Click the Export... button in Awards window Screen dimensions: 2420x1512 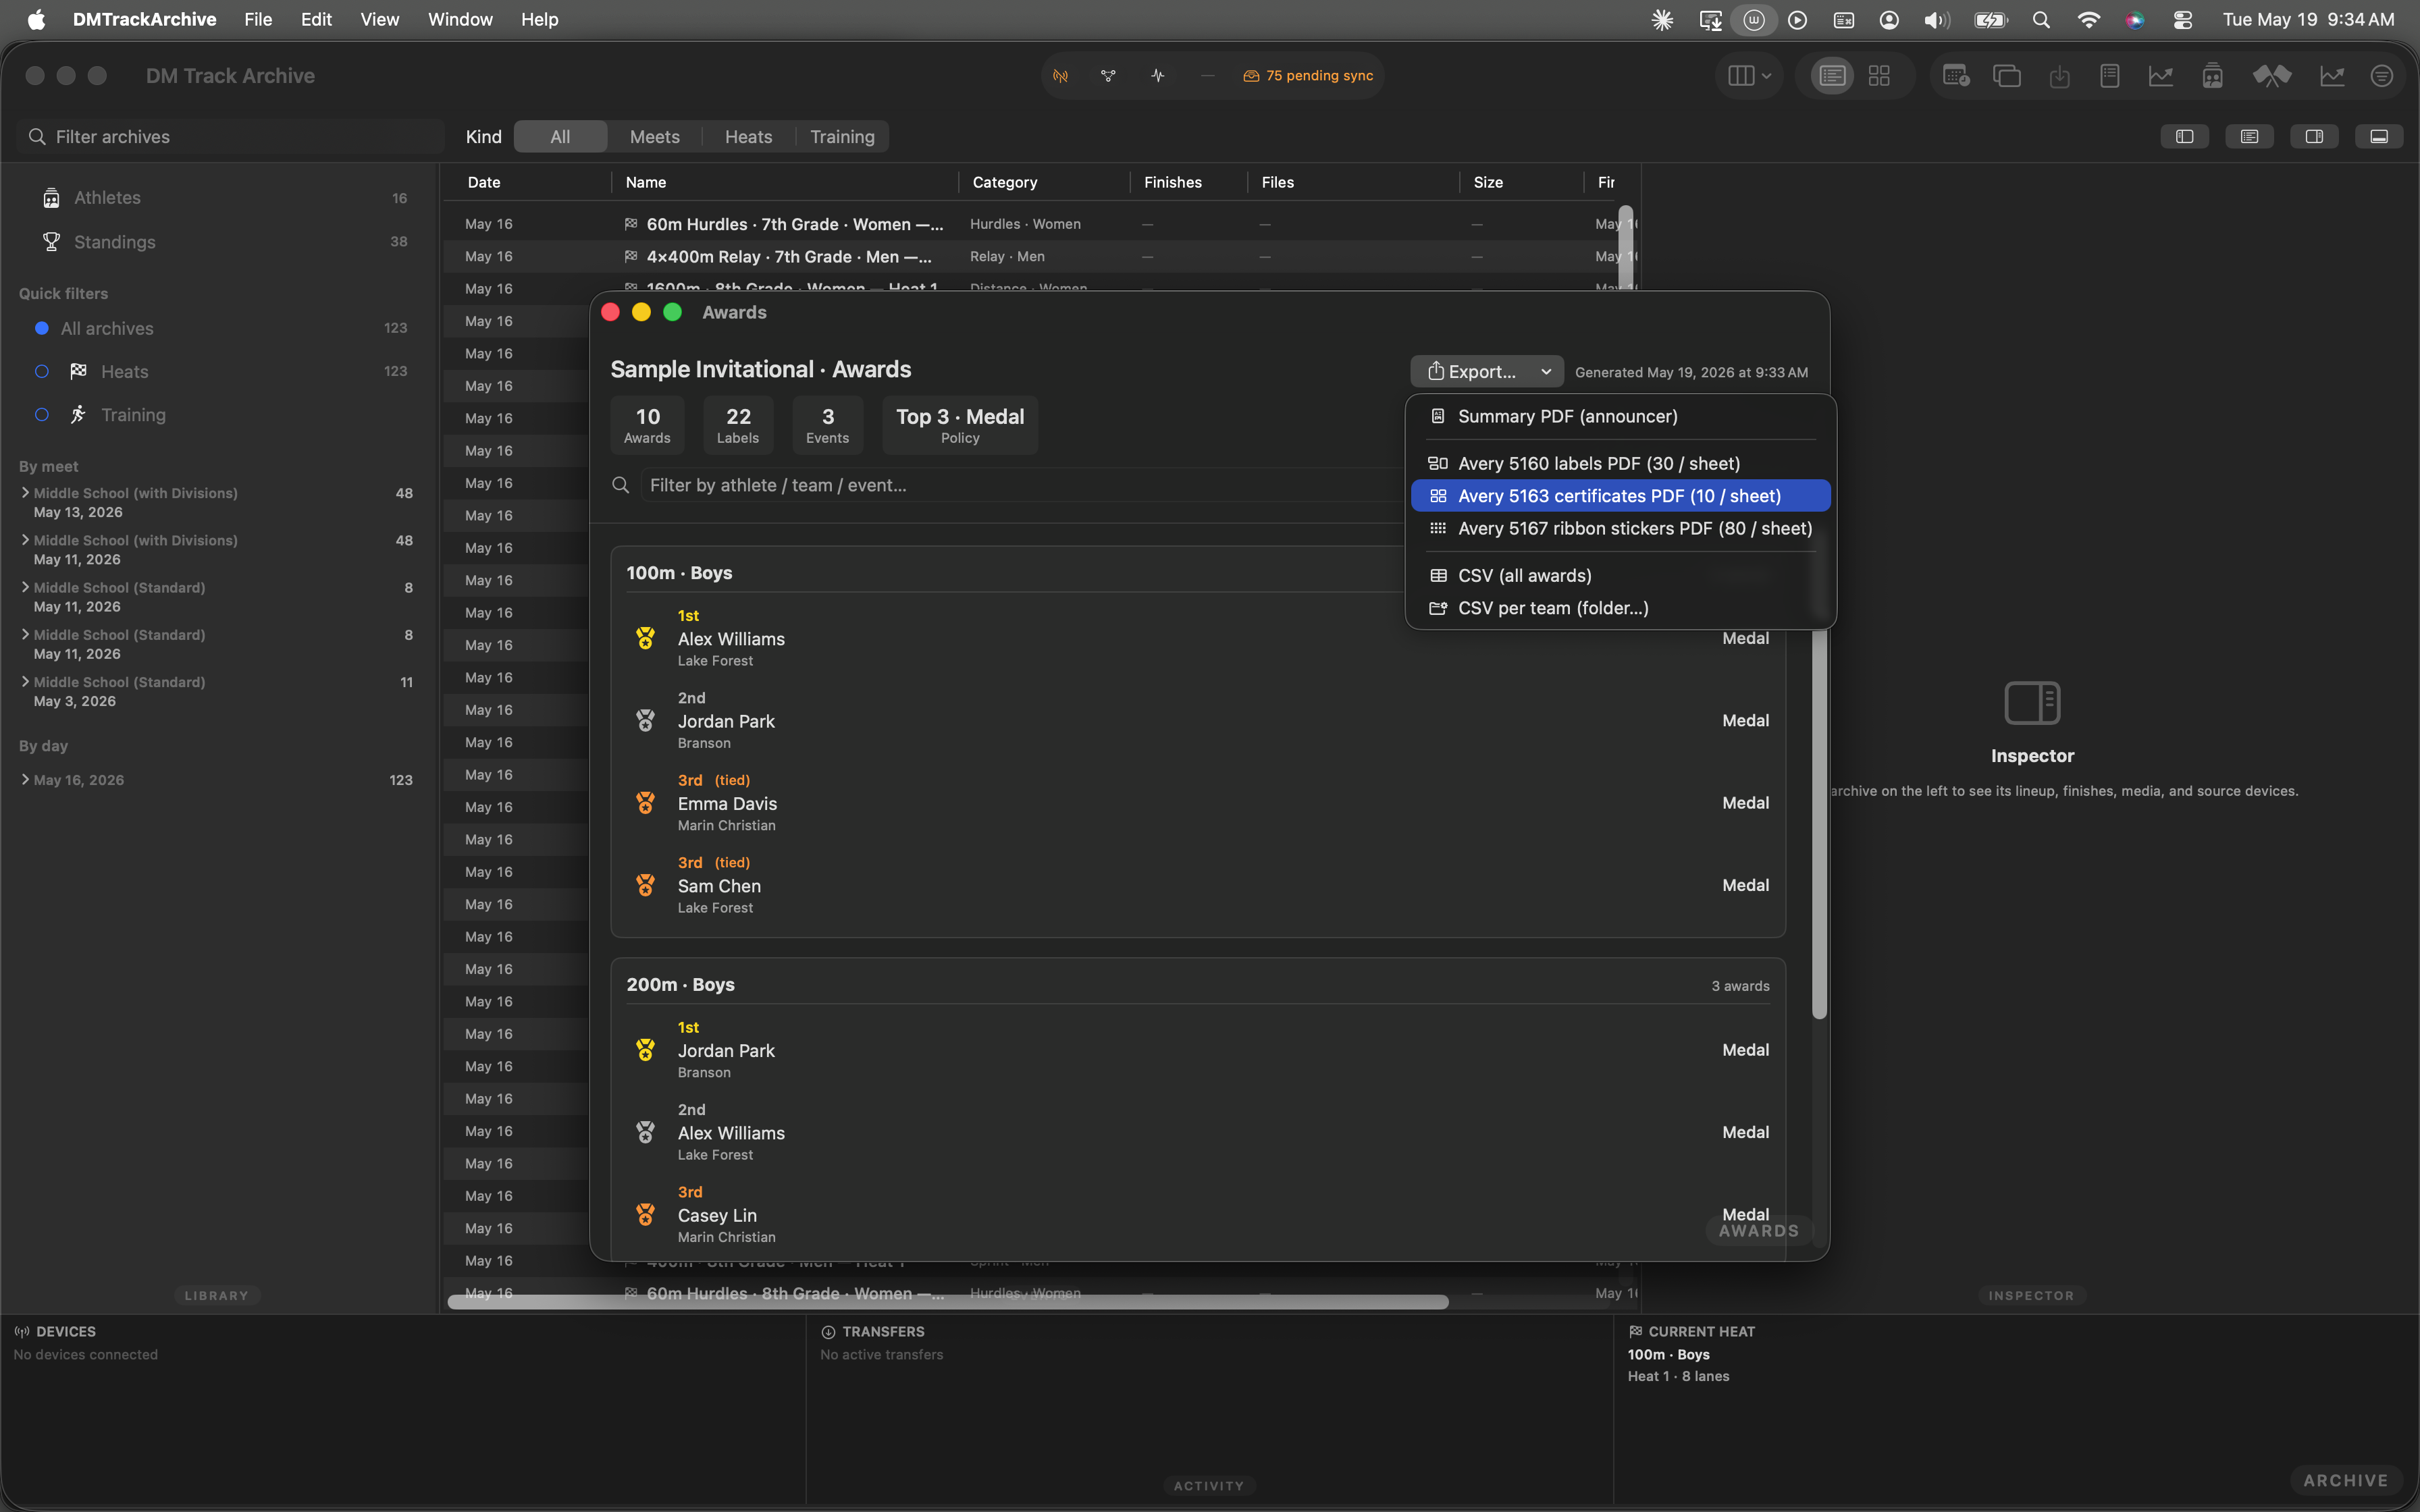(1487, 372)
